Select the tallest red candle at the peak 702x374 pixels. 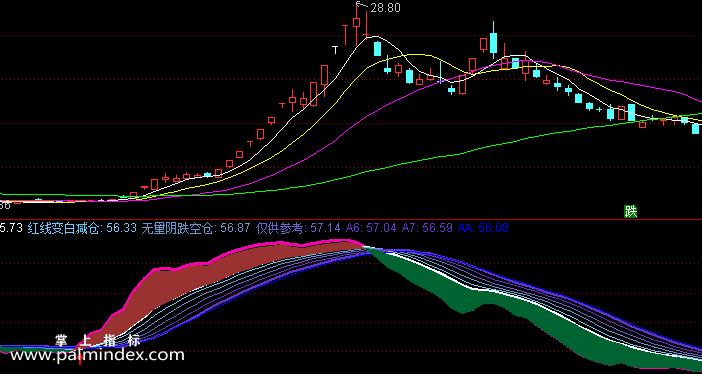coord(356,22)
